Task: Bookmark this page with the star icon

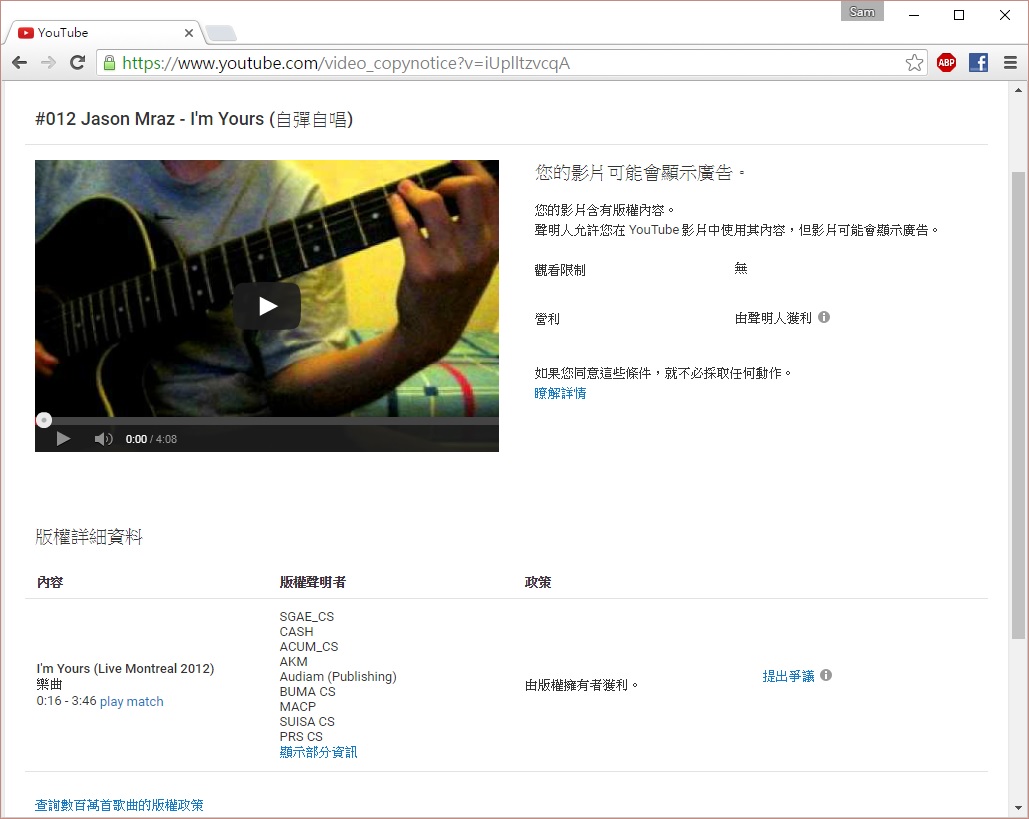Action: 914,63
